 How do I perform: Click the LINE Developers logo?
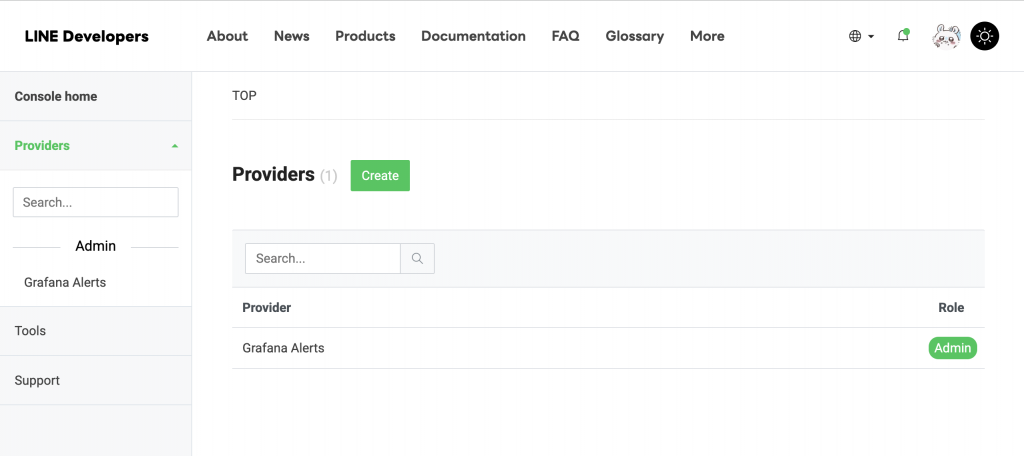(86, 37)
